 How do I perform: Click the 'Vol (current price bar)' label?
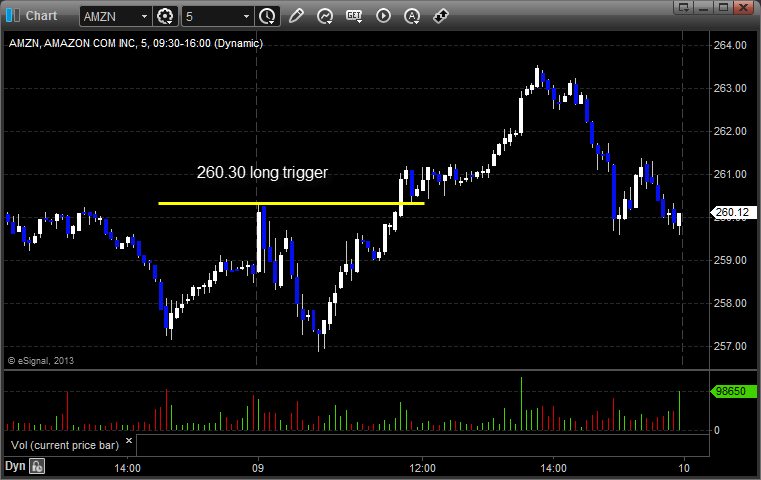pos(65,445)
